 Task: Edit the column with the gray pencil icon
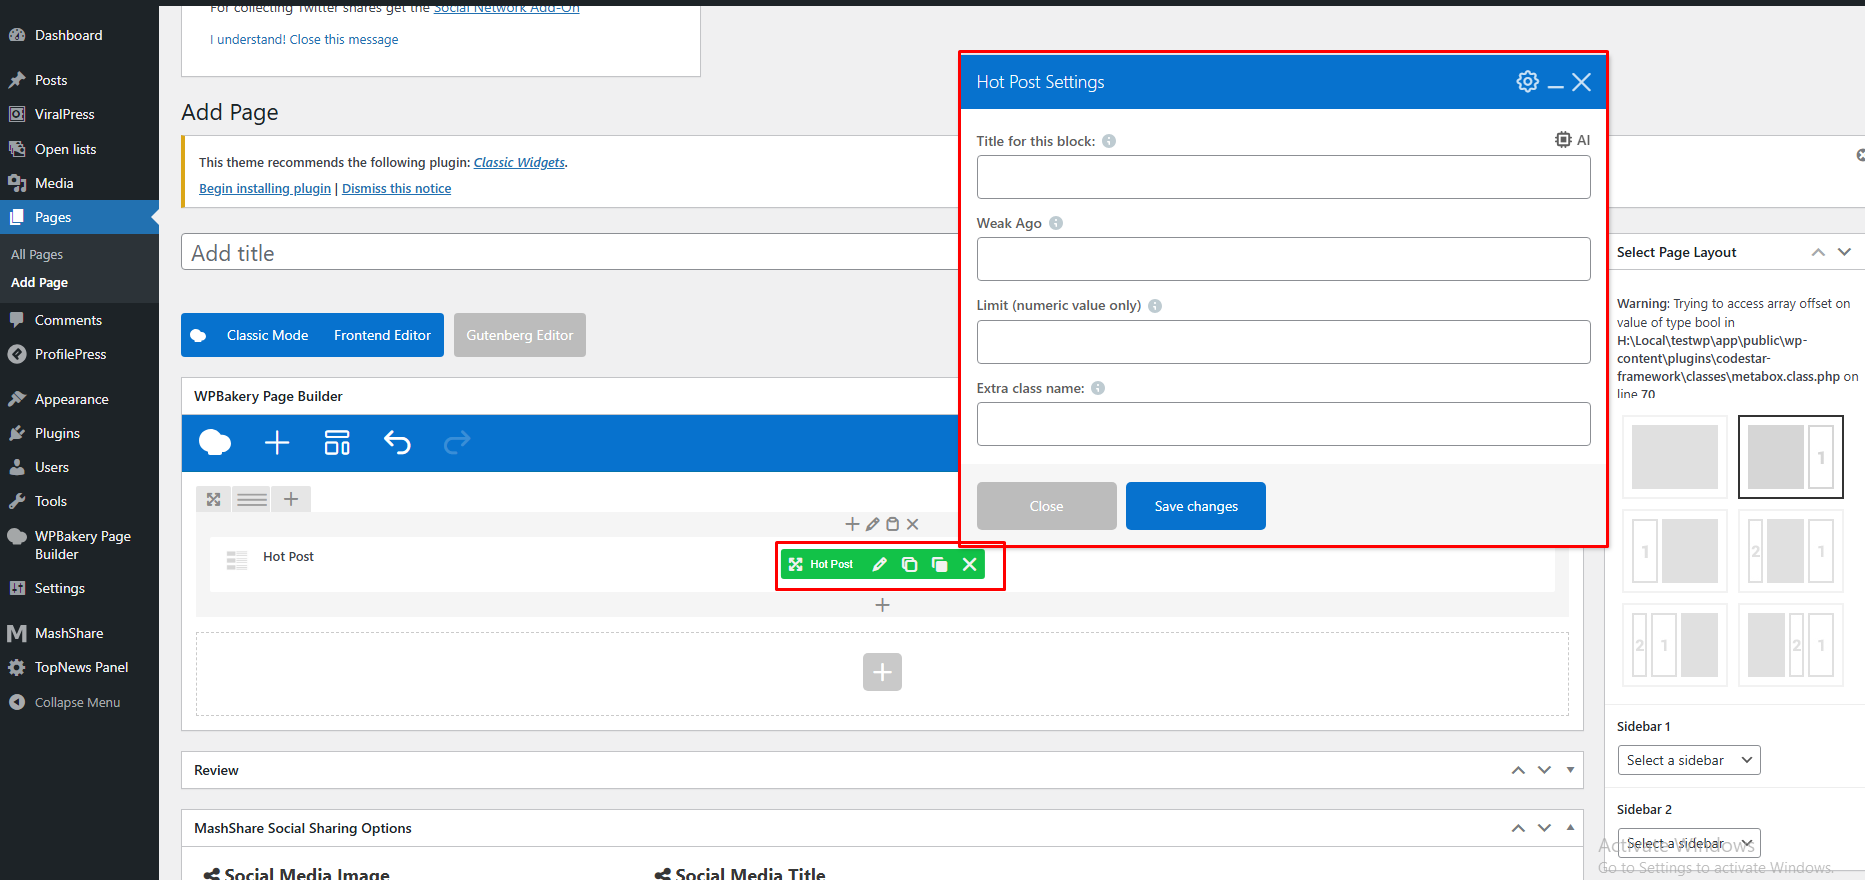pos(873,524)
